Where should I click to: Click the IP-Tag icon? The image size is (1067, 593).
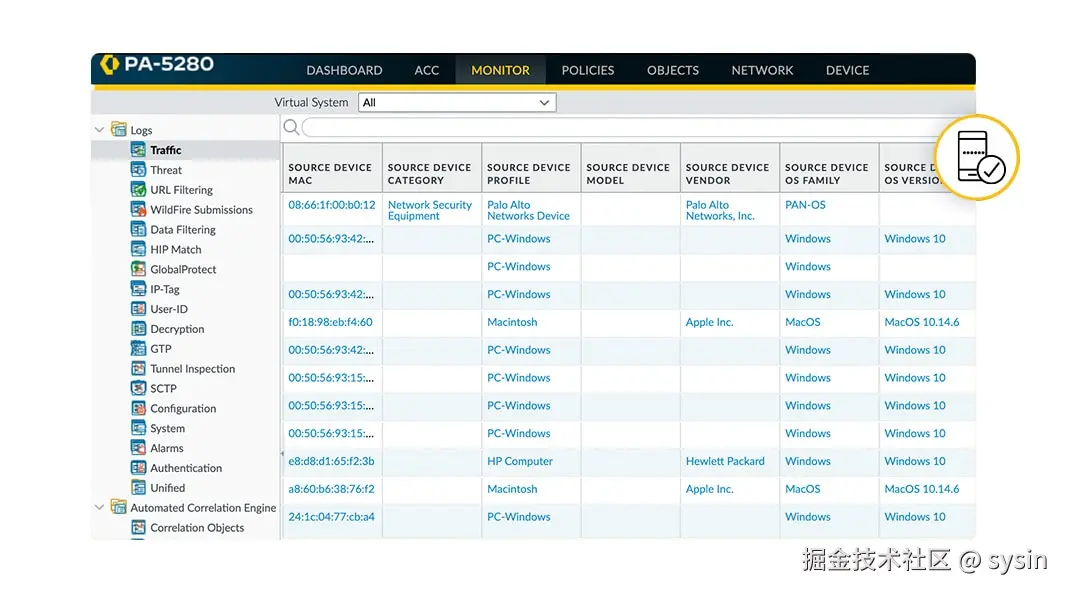(138, 289)
